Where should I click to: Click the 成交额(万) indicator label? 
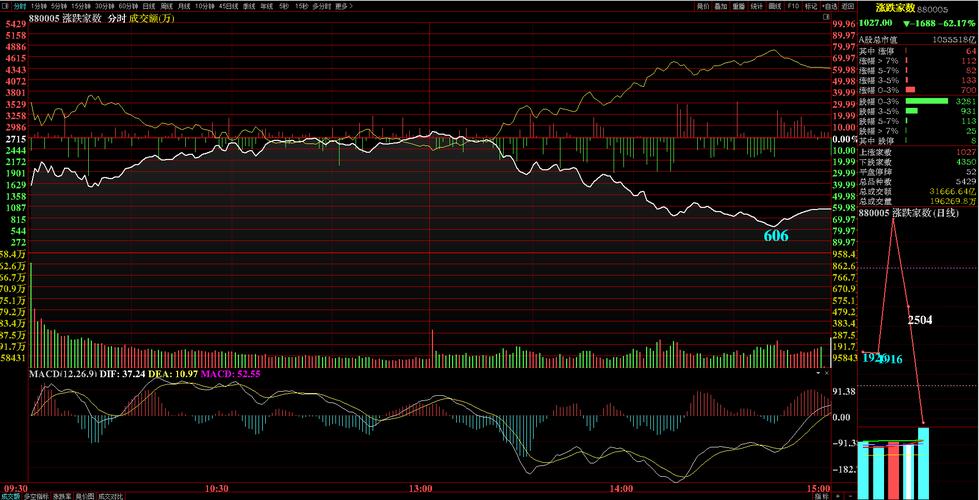[x=151, y=19]
